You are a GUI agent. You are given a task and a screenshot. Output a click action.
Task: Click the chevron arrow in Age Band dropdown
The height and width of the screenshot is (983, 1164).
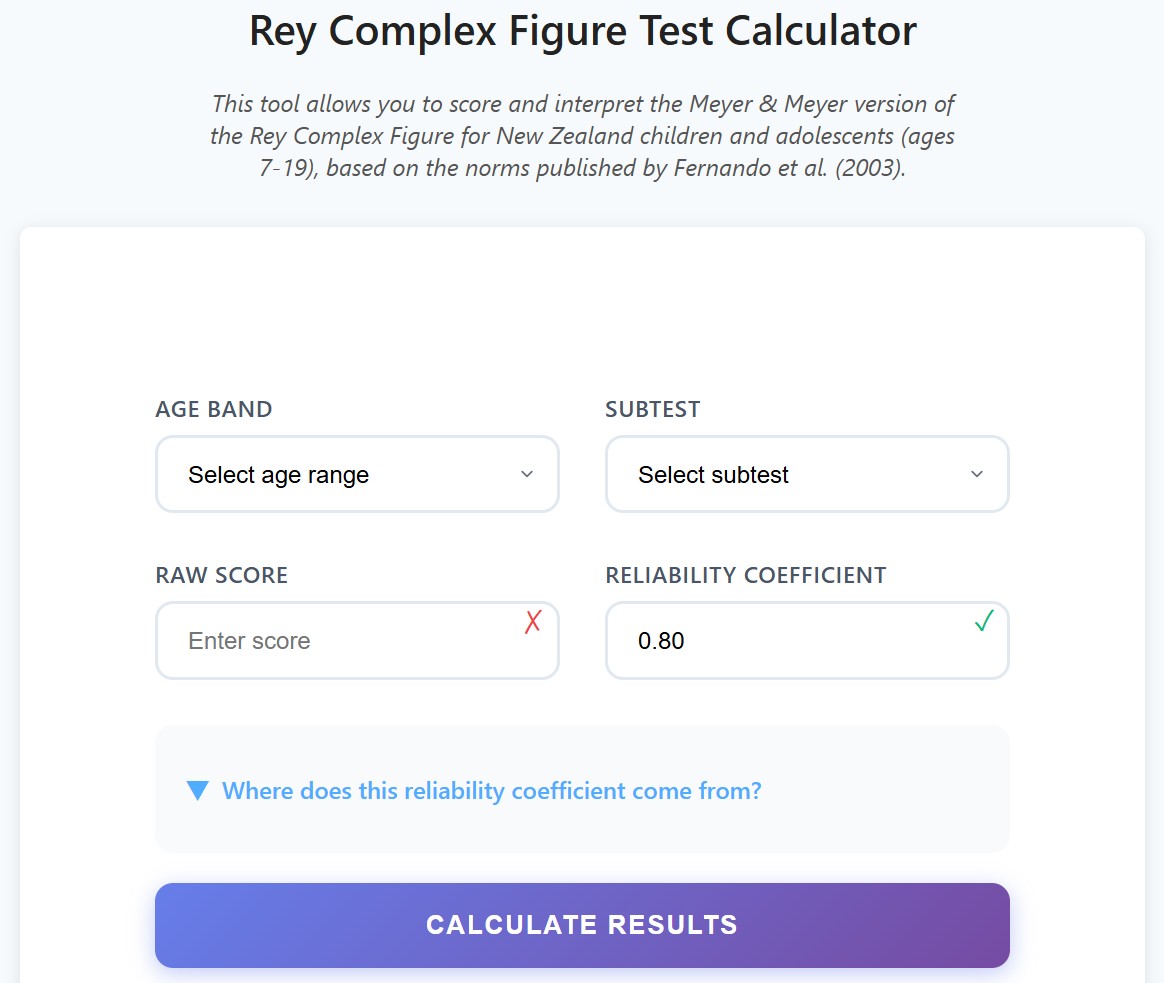click(527, 474)
